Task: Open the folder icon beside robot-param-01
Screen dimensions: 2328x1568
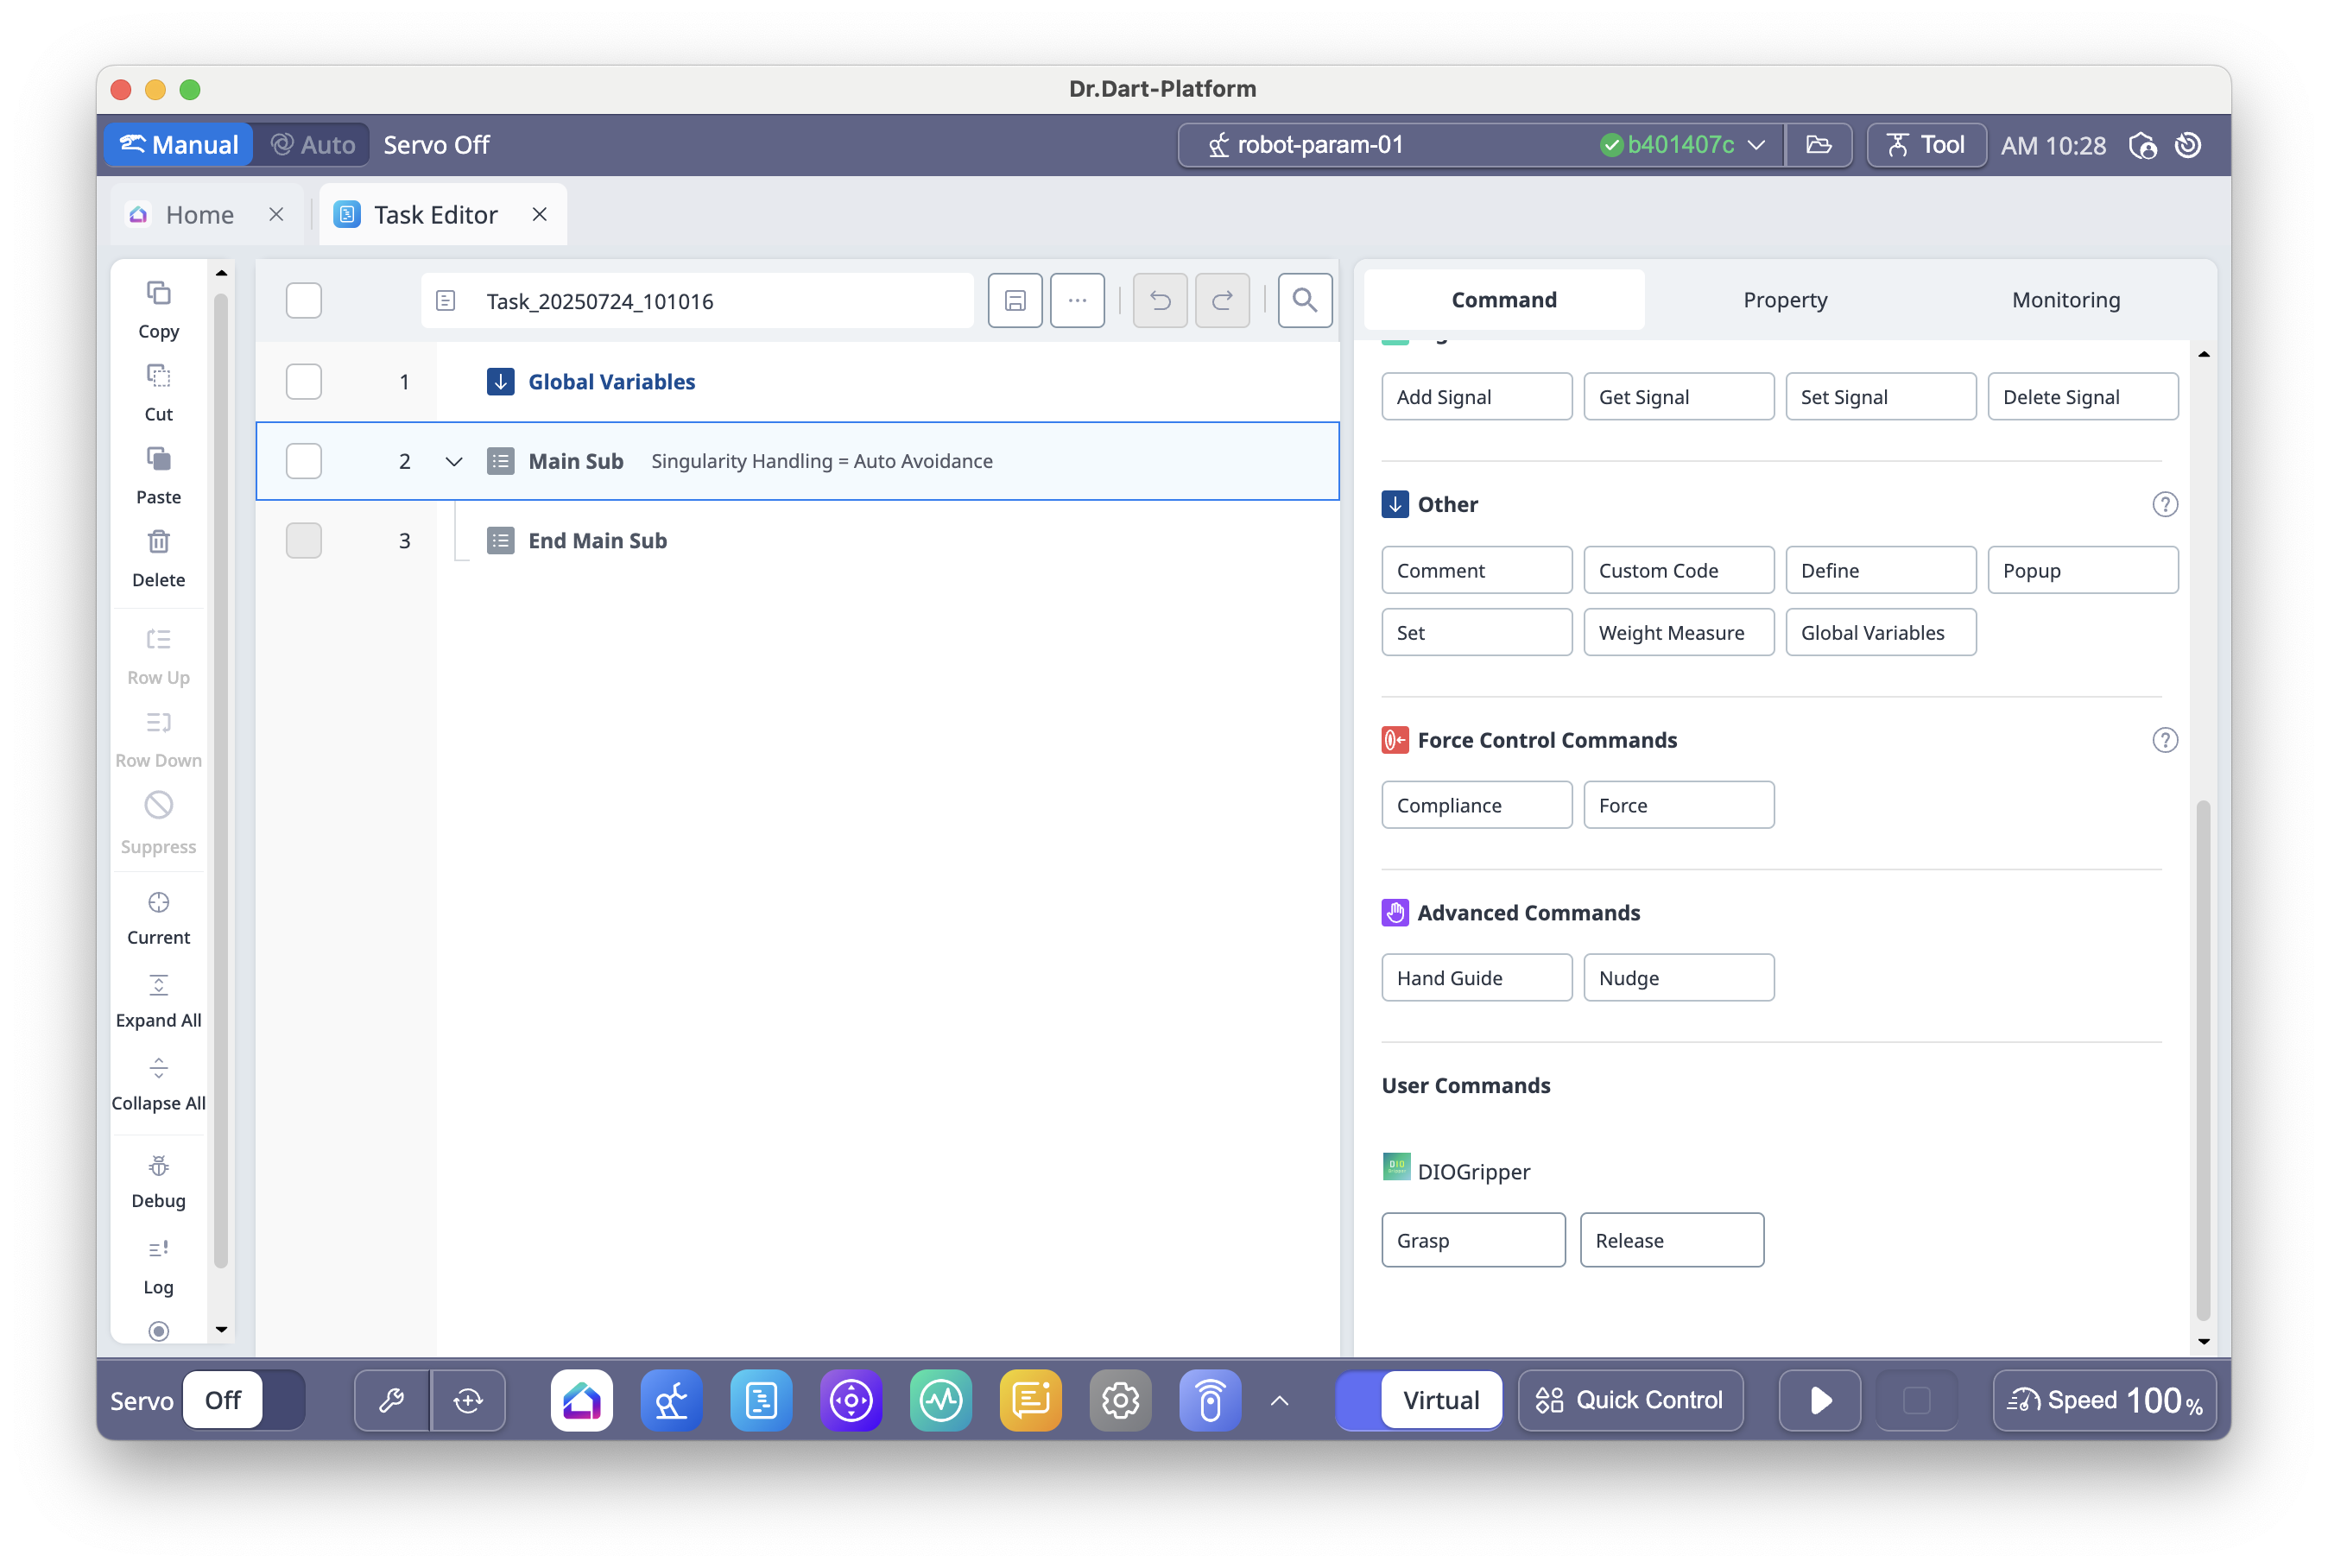Action: click(1818, 145)
